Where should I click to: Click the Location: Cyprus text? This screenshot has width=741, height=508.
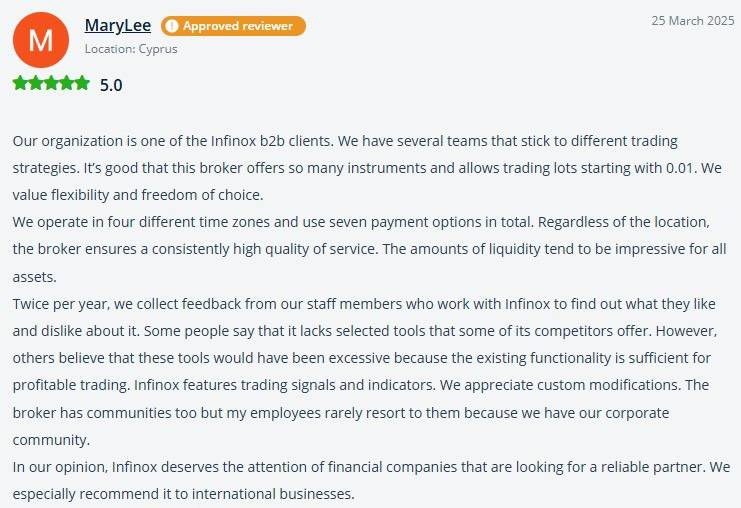(x=131, y=48)
